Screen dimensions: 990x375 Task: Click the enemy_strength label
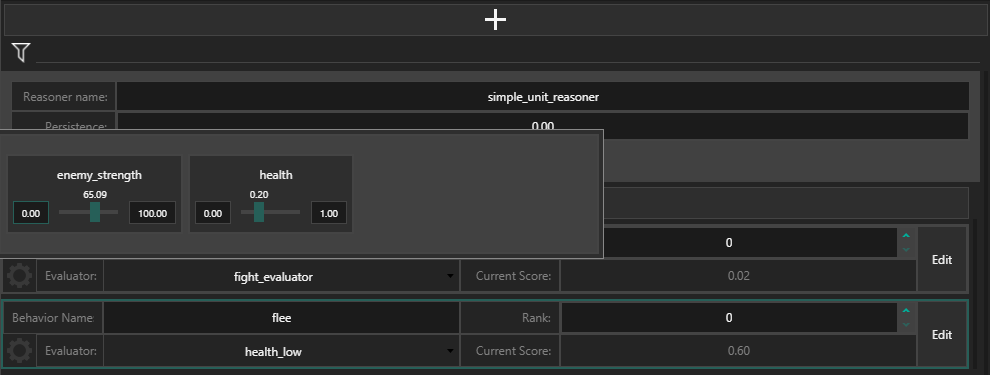(99, 175)
